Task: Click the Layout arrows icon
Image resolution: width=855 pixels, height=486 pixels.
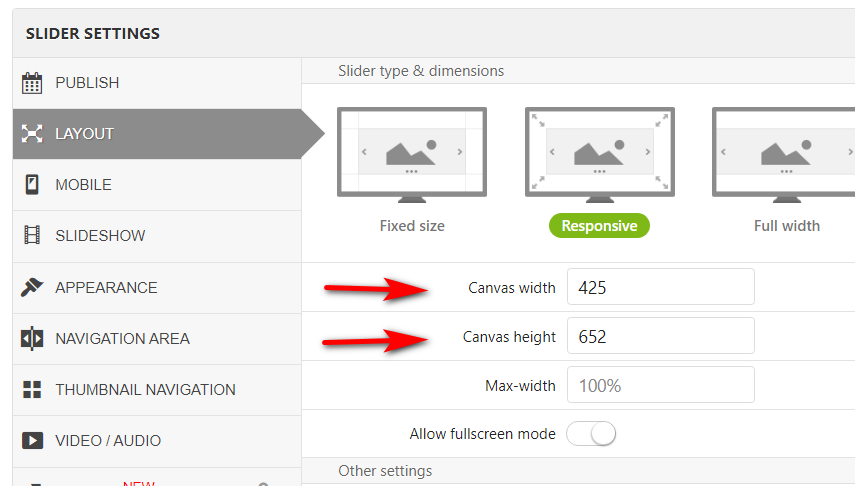Action: 32,134
